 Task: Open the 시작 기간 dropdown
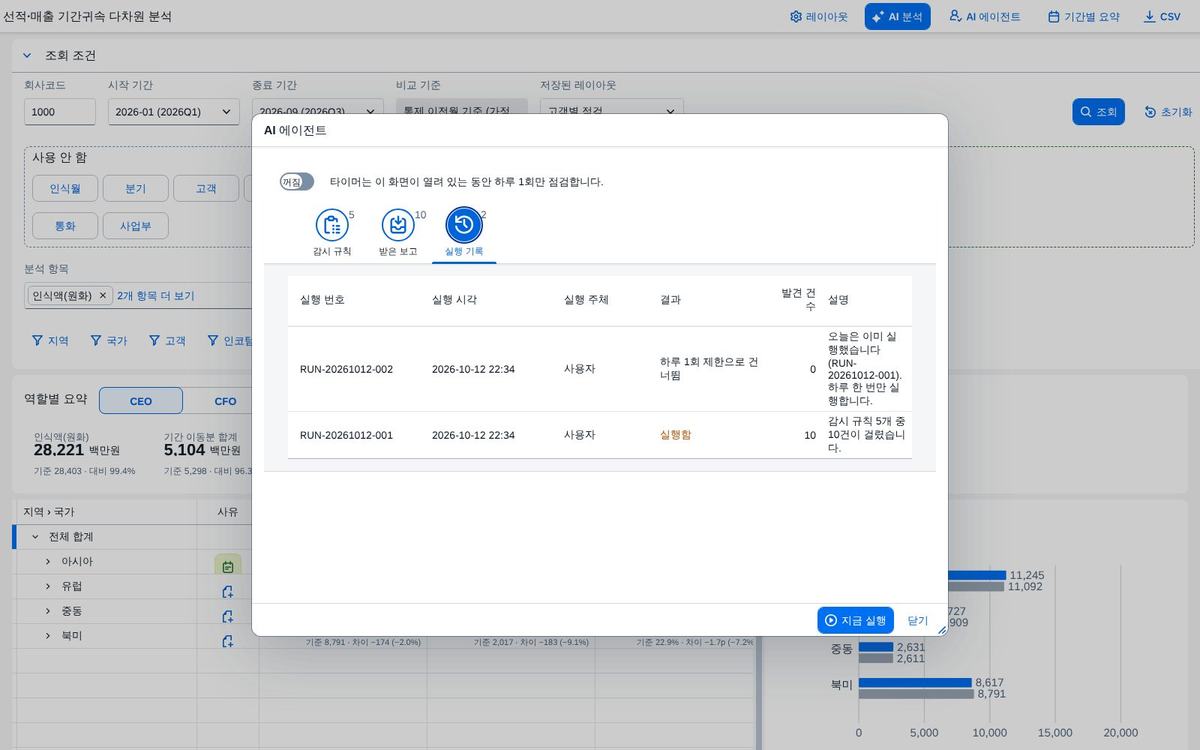coord(174,112)
